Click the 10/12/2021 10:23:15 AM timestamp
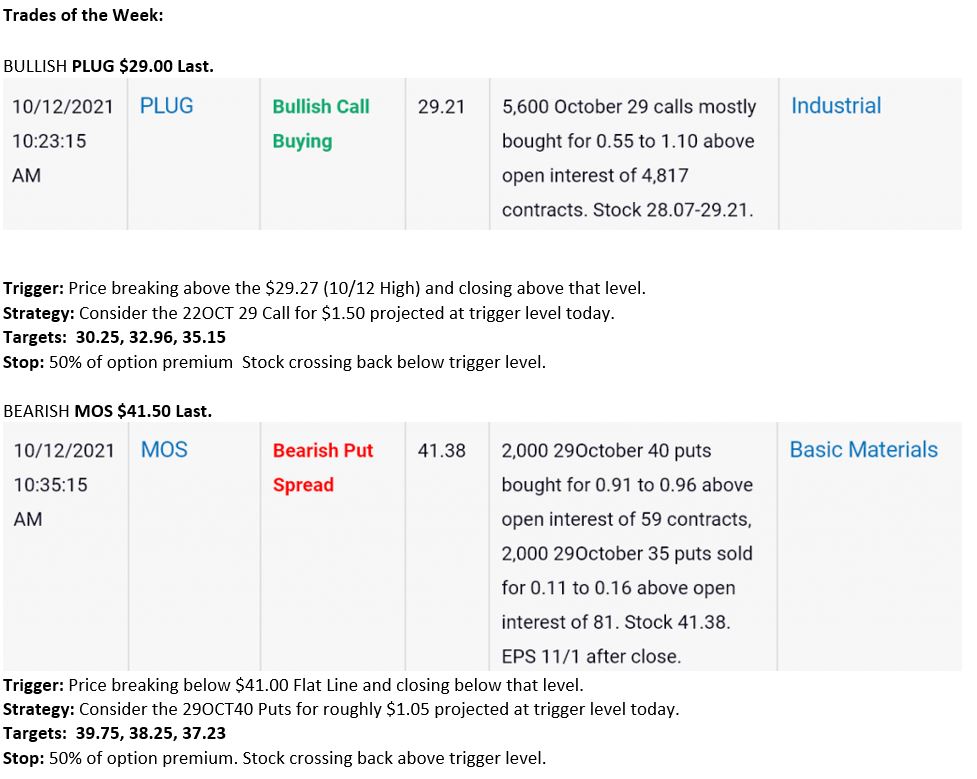The image size is (977, 779). point(62,141)
